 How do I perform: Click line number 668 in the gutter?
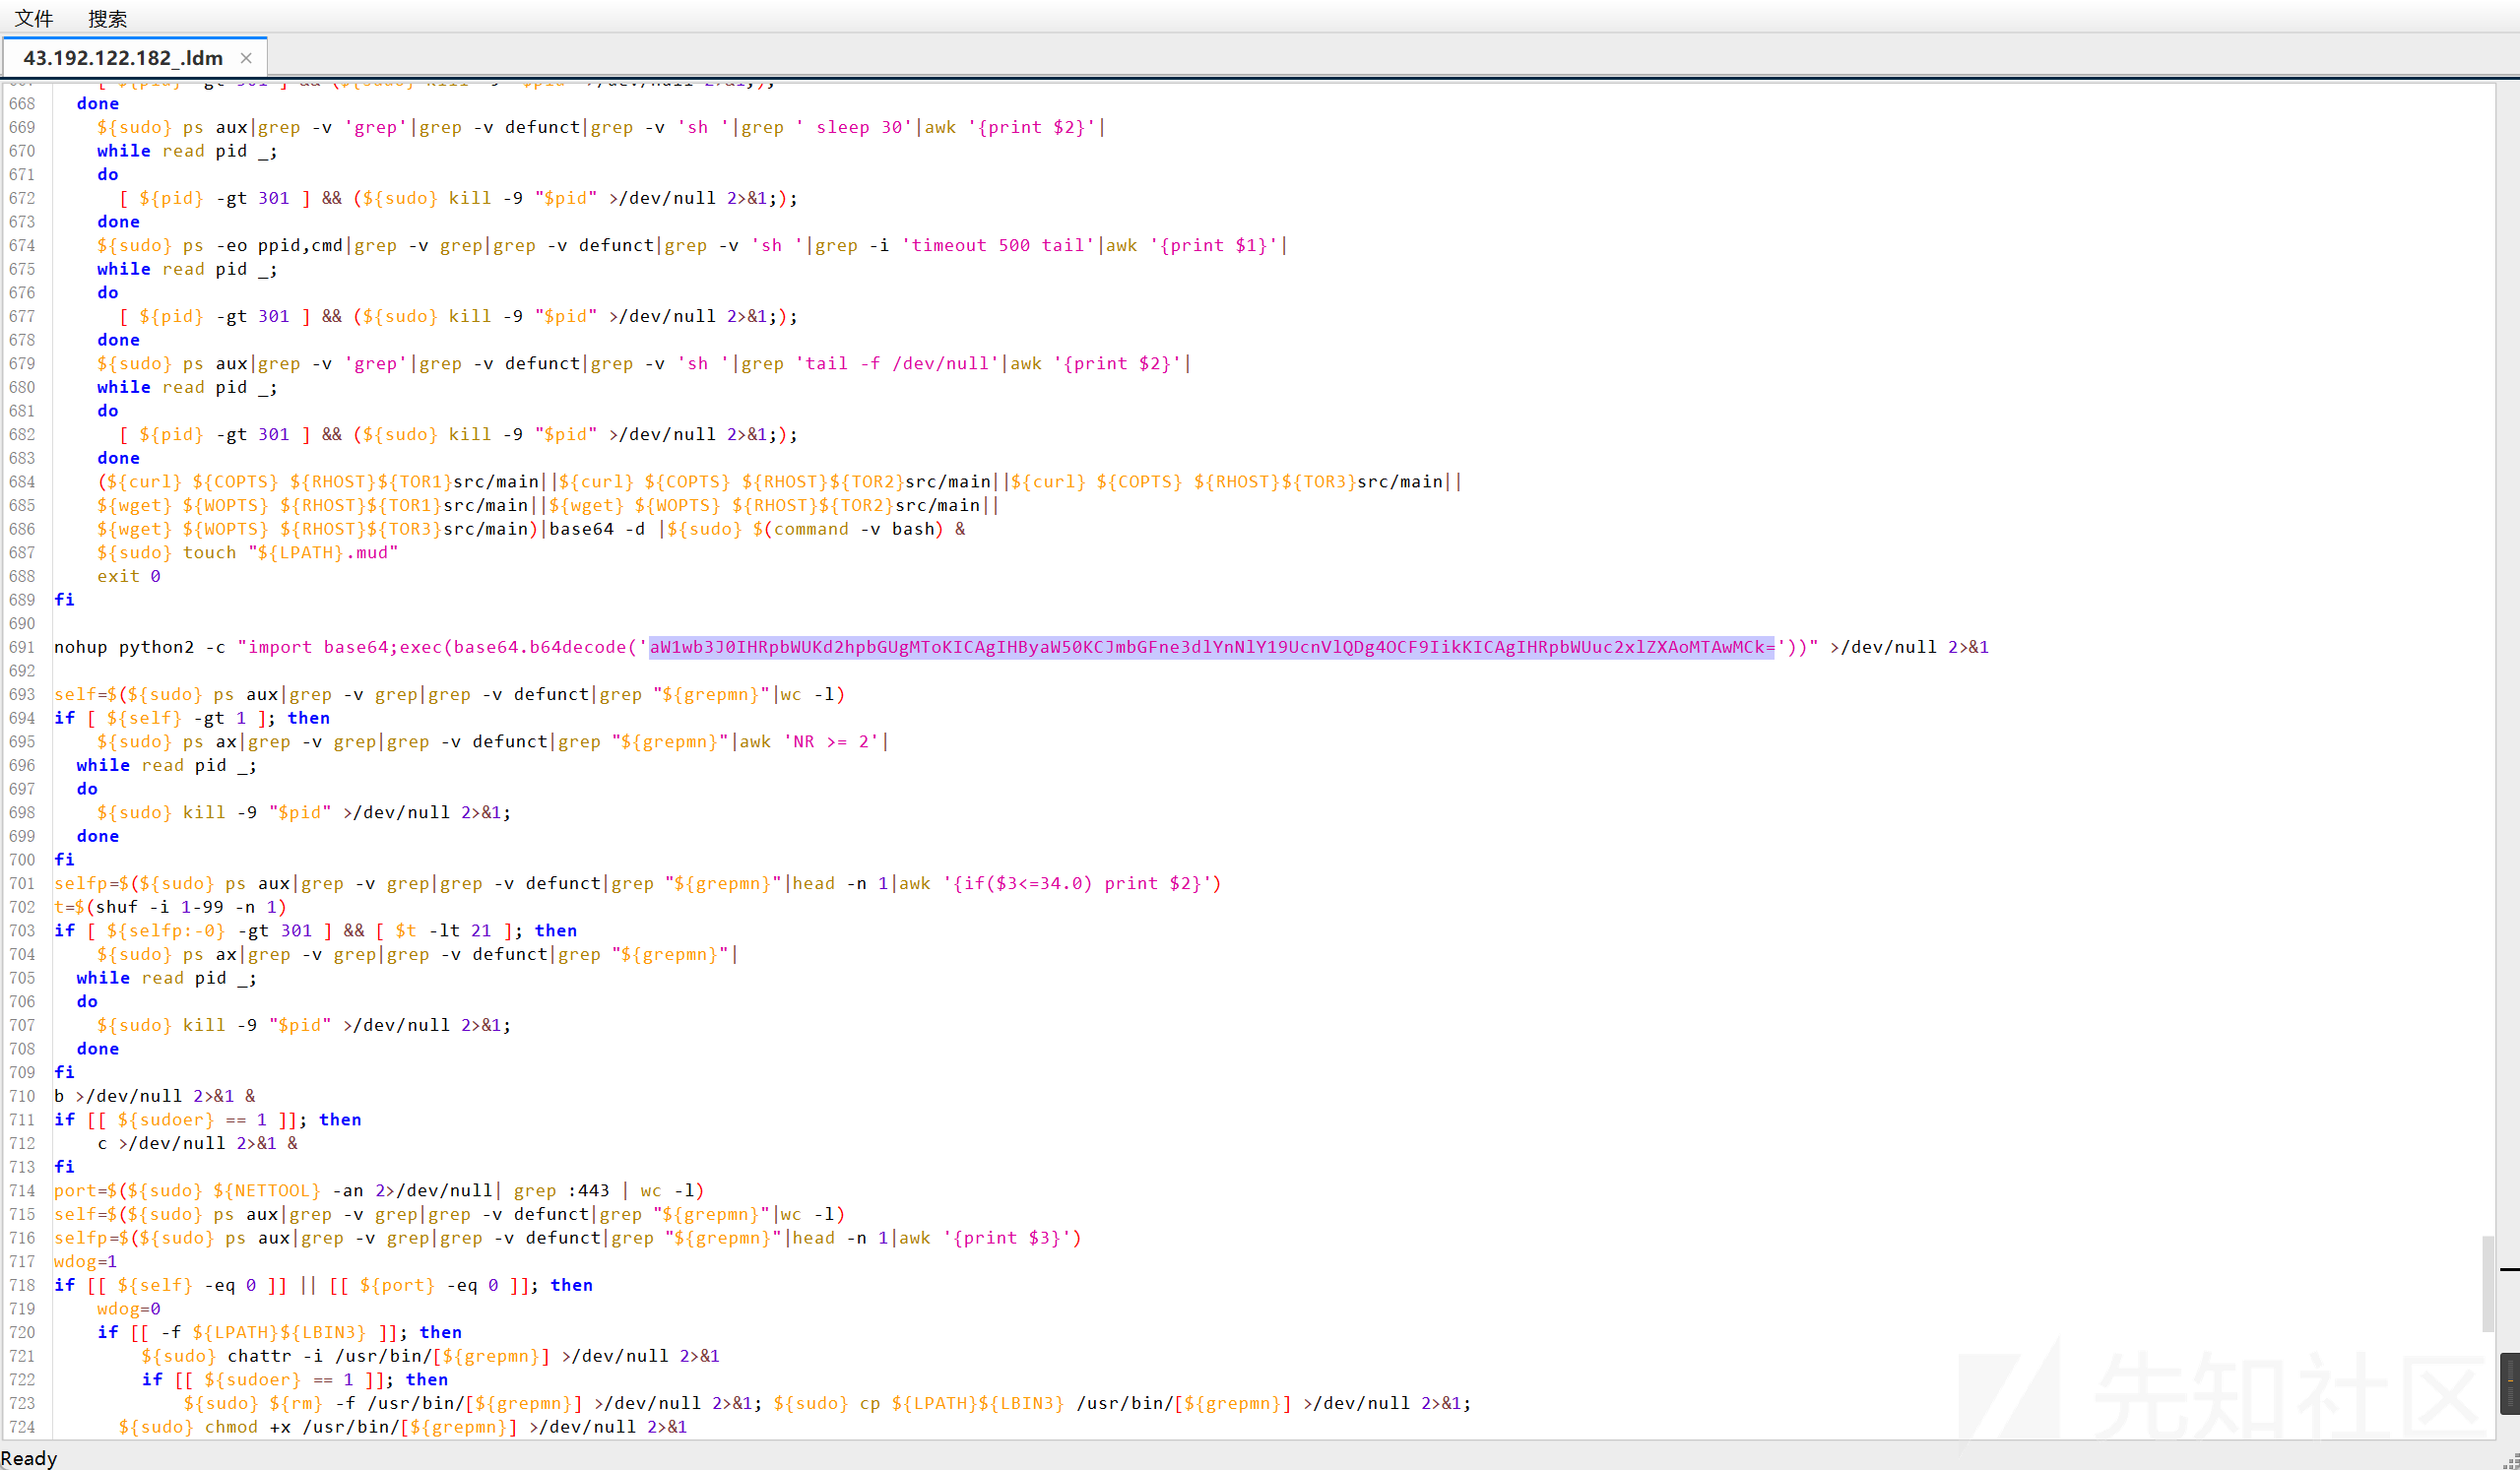click(x=22, y=103)
